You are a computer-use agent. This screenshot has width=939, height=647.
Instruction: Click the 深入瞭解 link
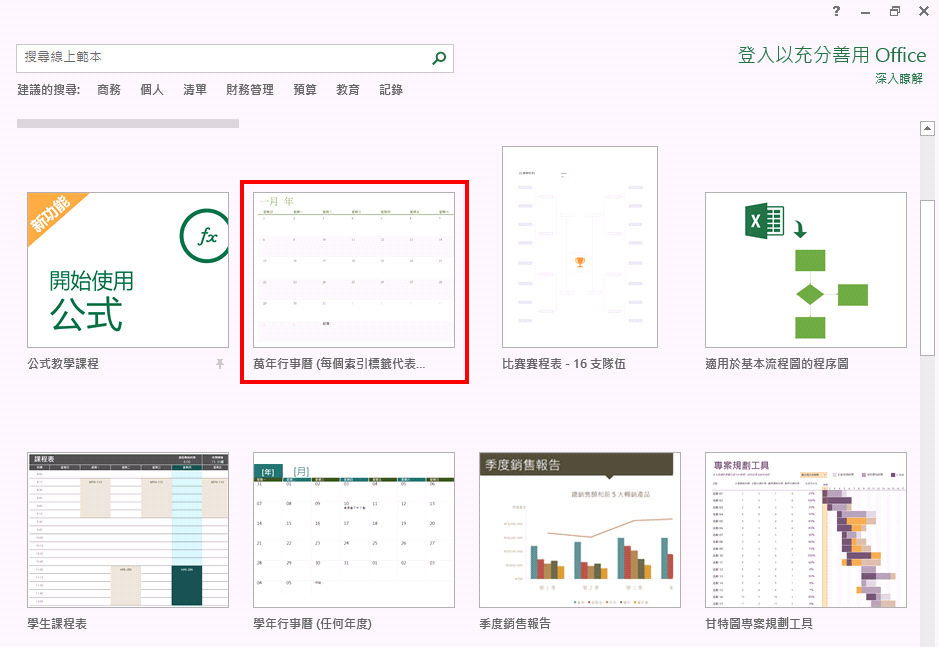[899, 79]
